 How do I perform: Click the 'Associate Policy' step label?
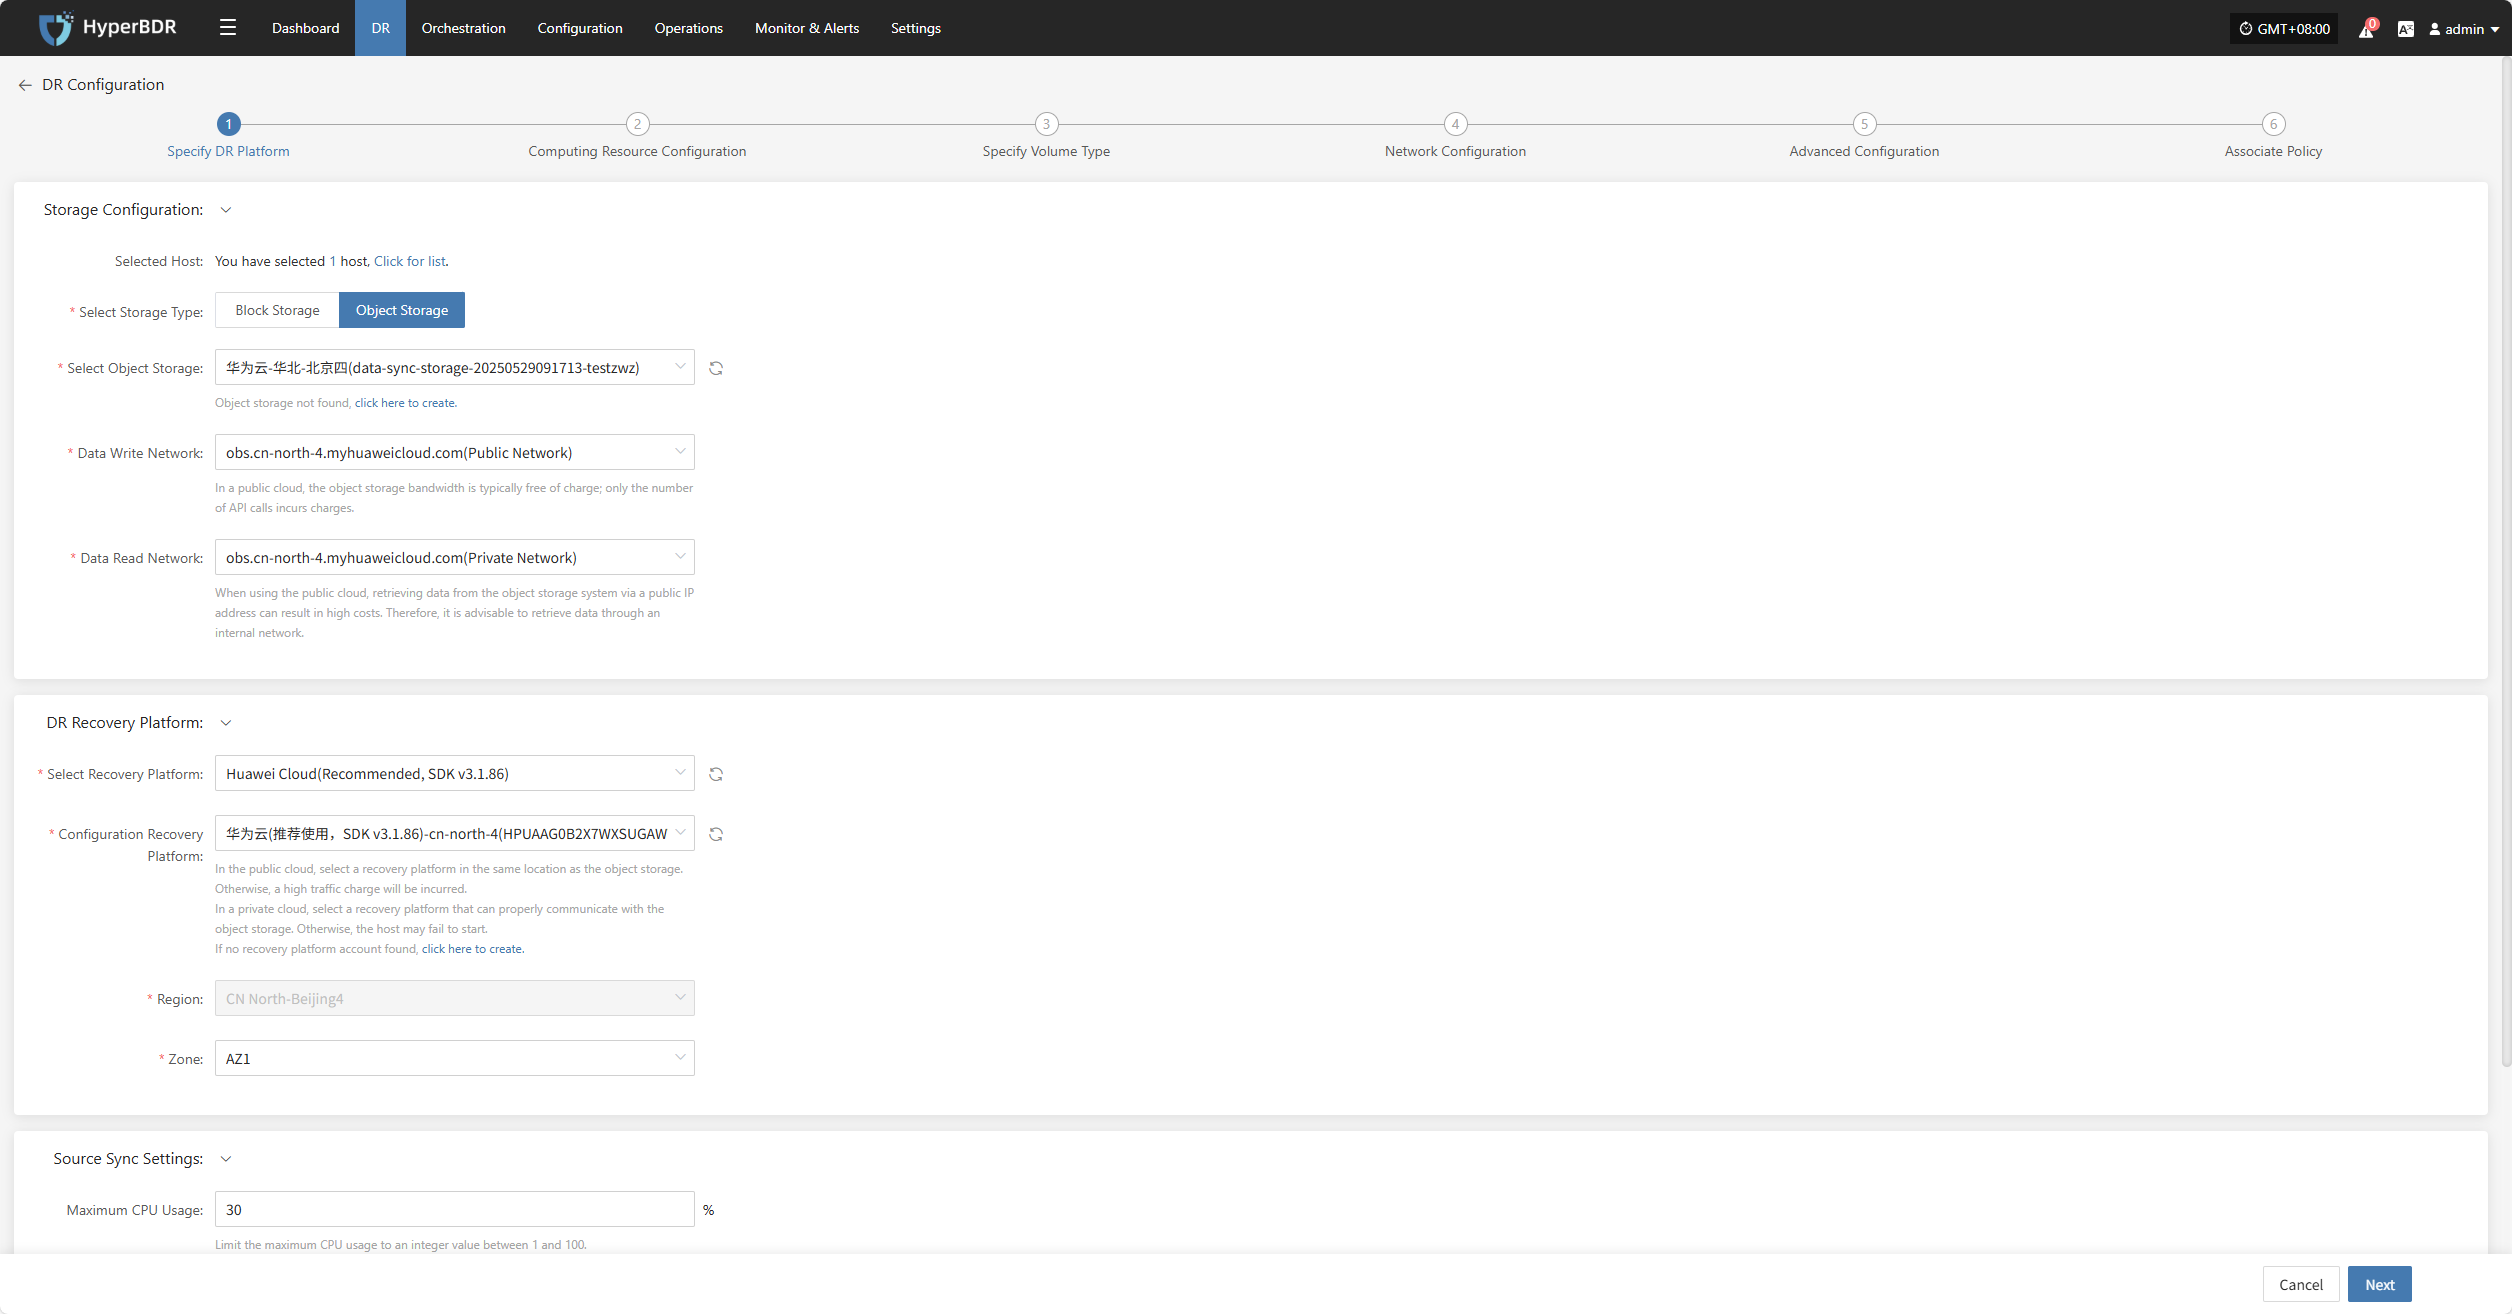(2273, 151)
